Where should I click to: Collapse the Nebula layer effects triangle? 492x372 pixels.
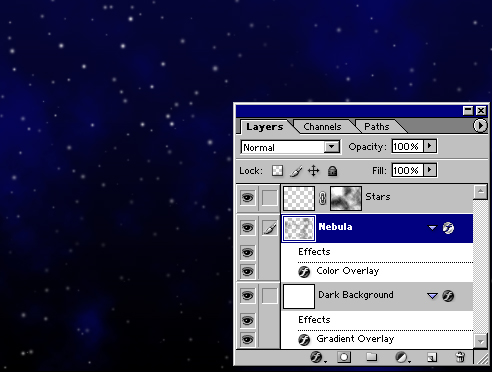[432, 228]
